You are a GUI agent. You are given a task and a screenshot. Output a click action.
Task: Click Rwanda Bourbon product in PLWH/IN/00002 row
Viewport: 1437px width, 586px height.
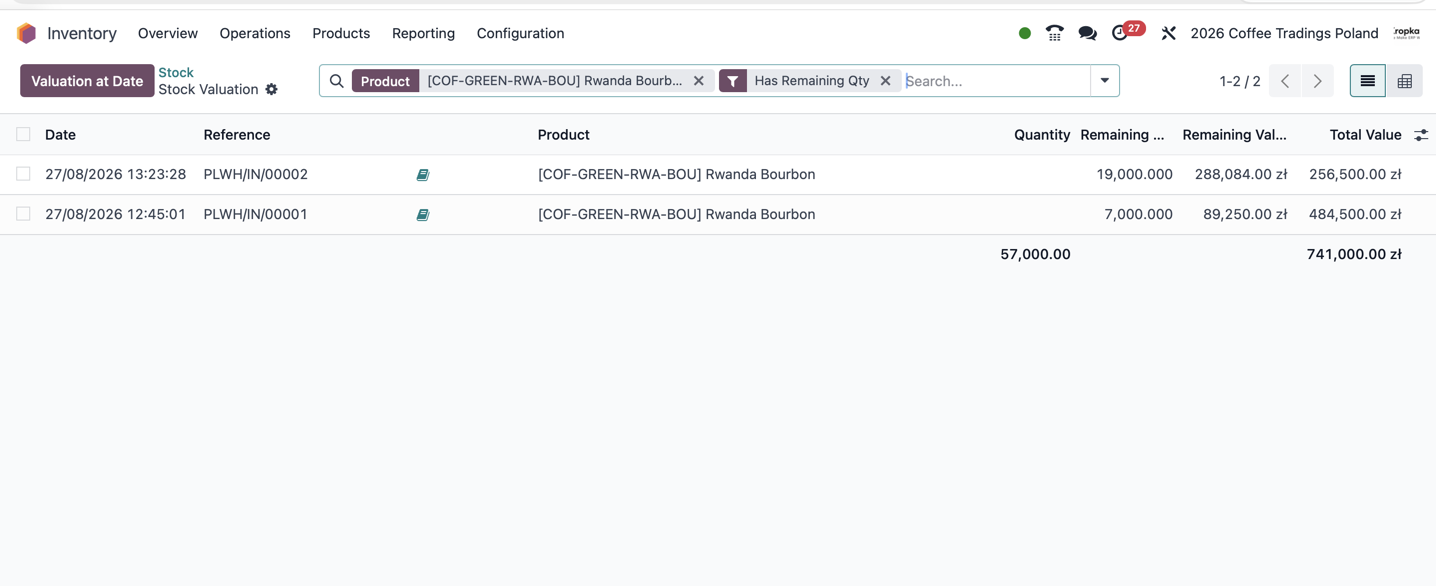click(x=677, y=174)
